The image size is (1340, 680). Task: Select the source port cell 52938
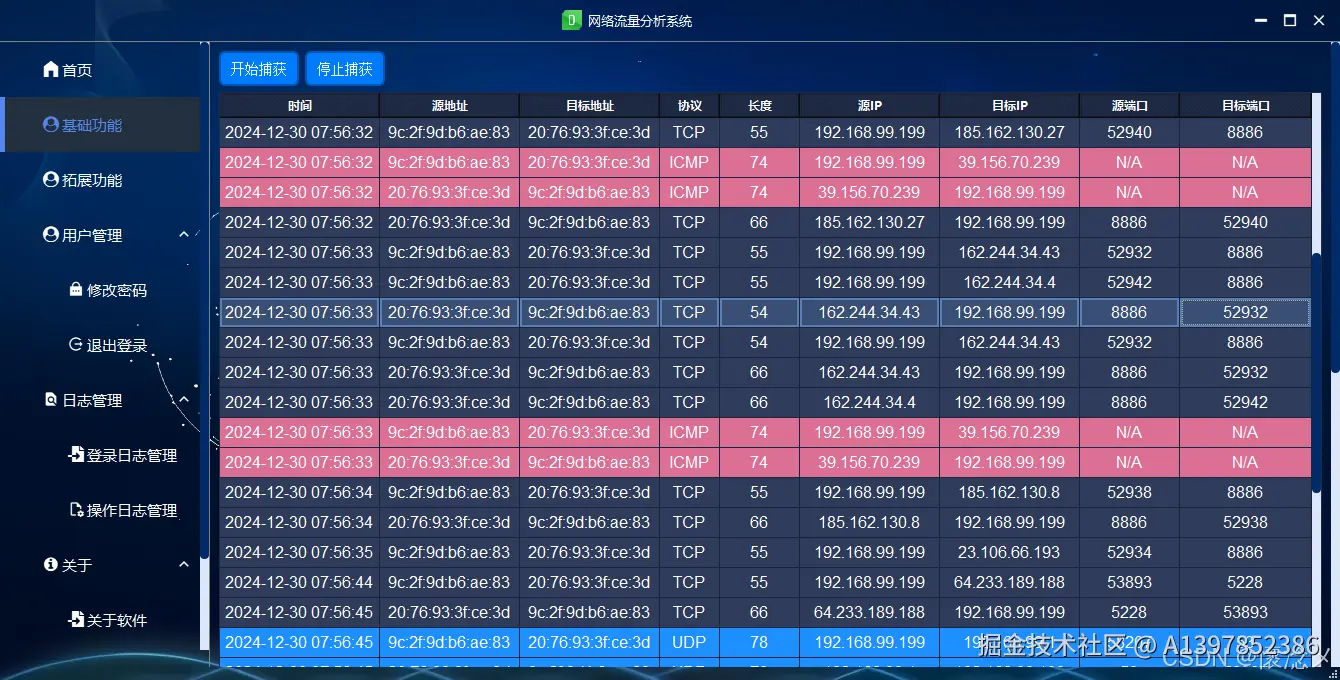pyautogui.click(x=1129, y=492)
